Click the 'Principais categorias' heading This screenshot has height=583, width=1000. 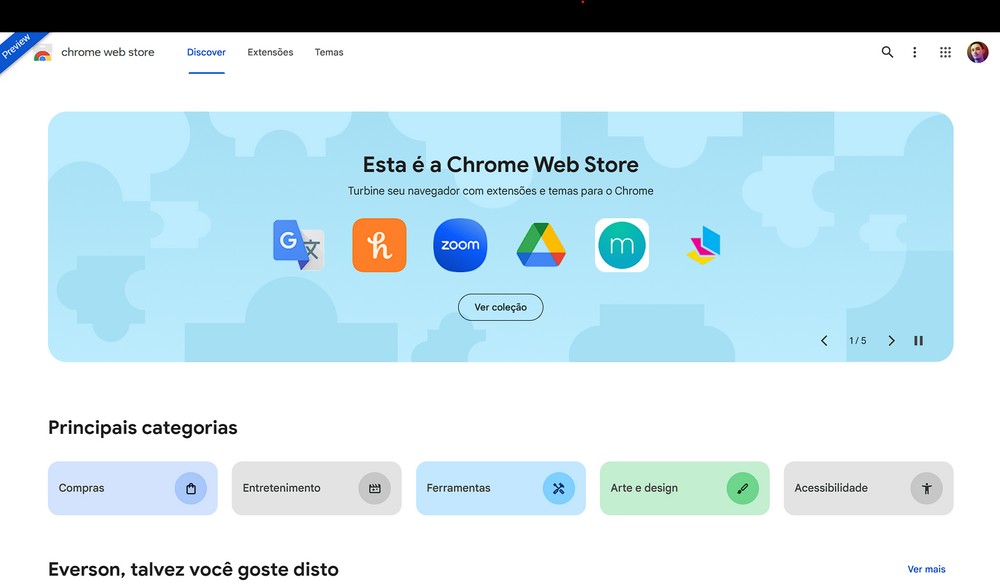(x=143, y=427)
